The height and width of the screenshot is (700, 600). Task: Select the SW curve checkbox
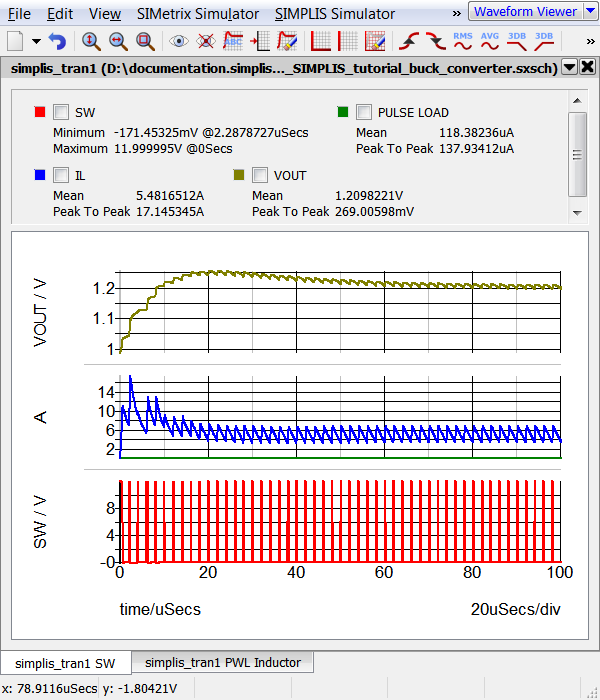coord(61,112)
